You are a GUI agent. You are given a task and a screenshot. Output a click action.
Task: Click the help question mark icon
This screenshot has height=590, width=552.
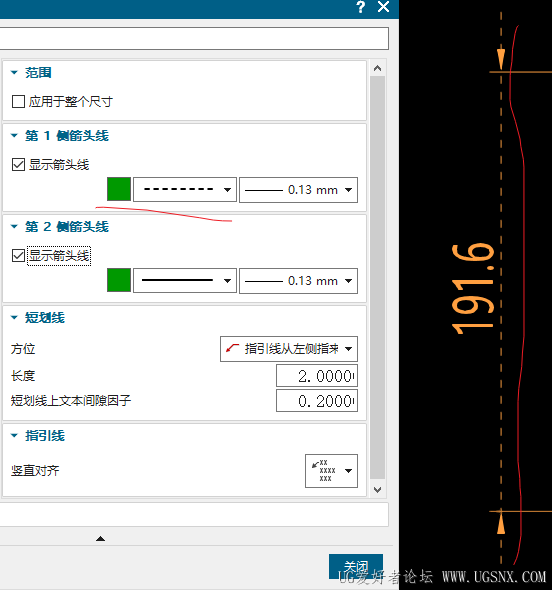[x=361, y=7]
